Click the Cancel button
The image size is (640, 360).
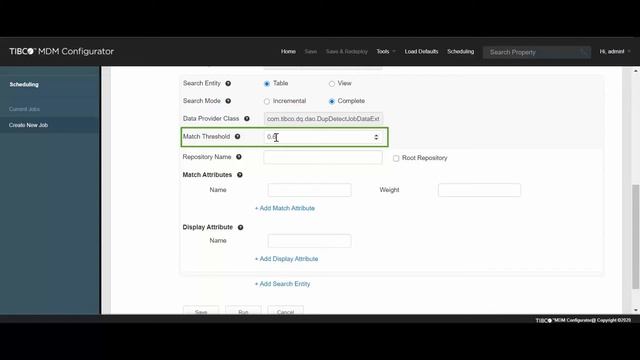(x=285, y=310)
